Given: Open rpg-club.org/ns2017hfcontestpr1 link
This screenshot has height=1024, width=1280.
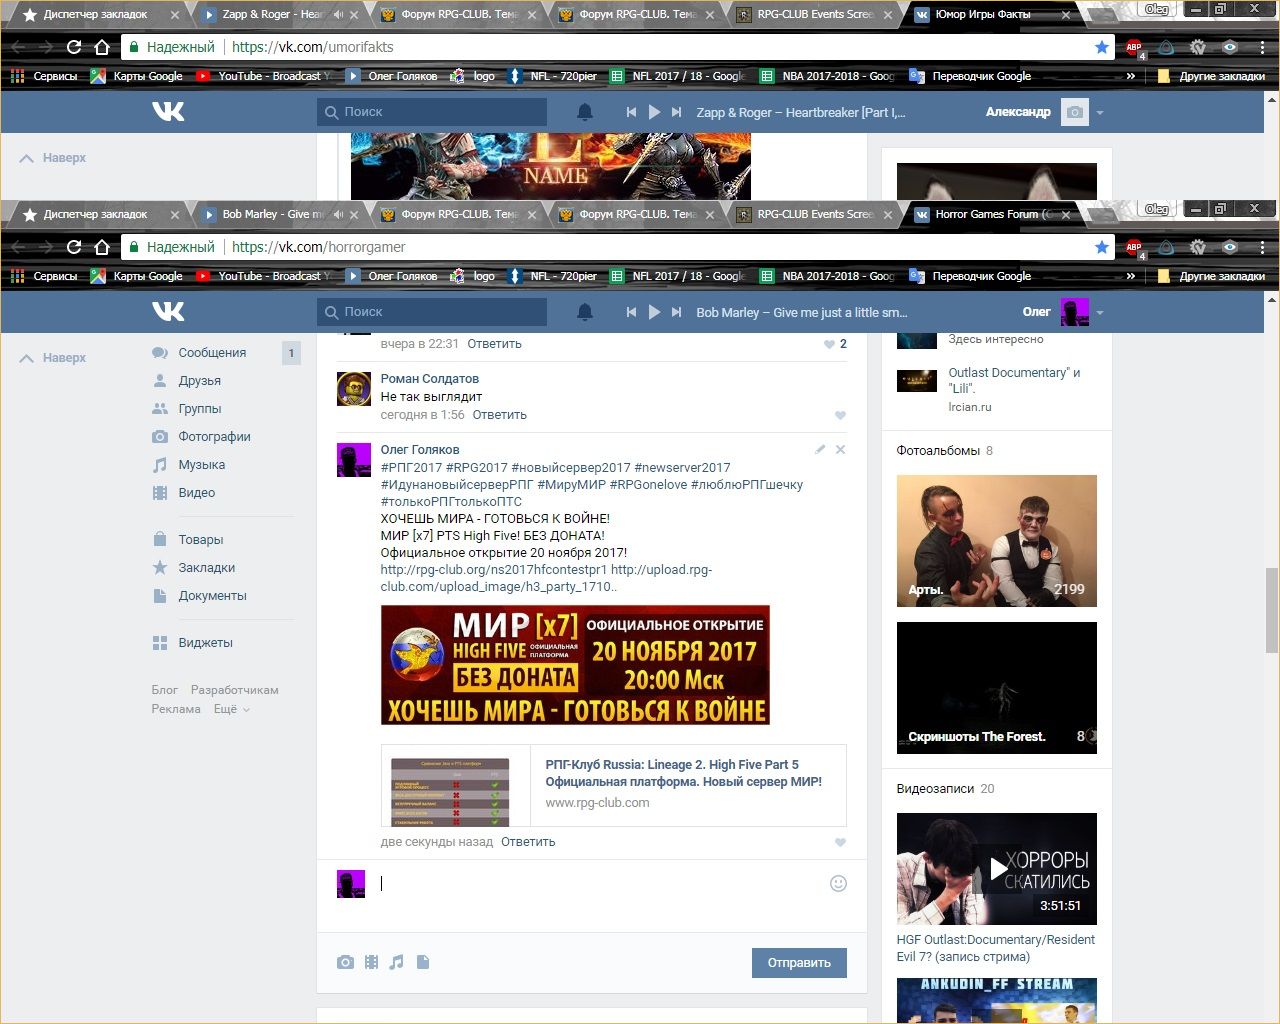Looking at the screenshot, I should pos(494,570).
